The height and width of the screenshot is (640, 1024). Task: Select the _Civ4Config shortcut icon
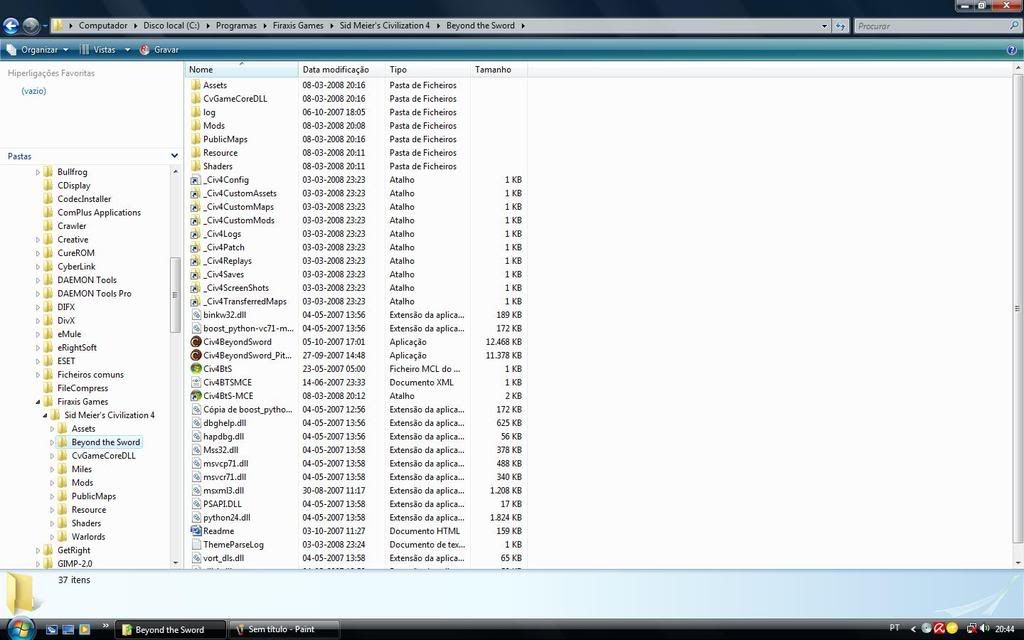pyautogui.click(x=195, y=180)
